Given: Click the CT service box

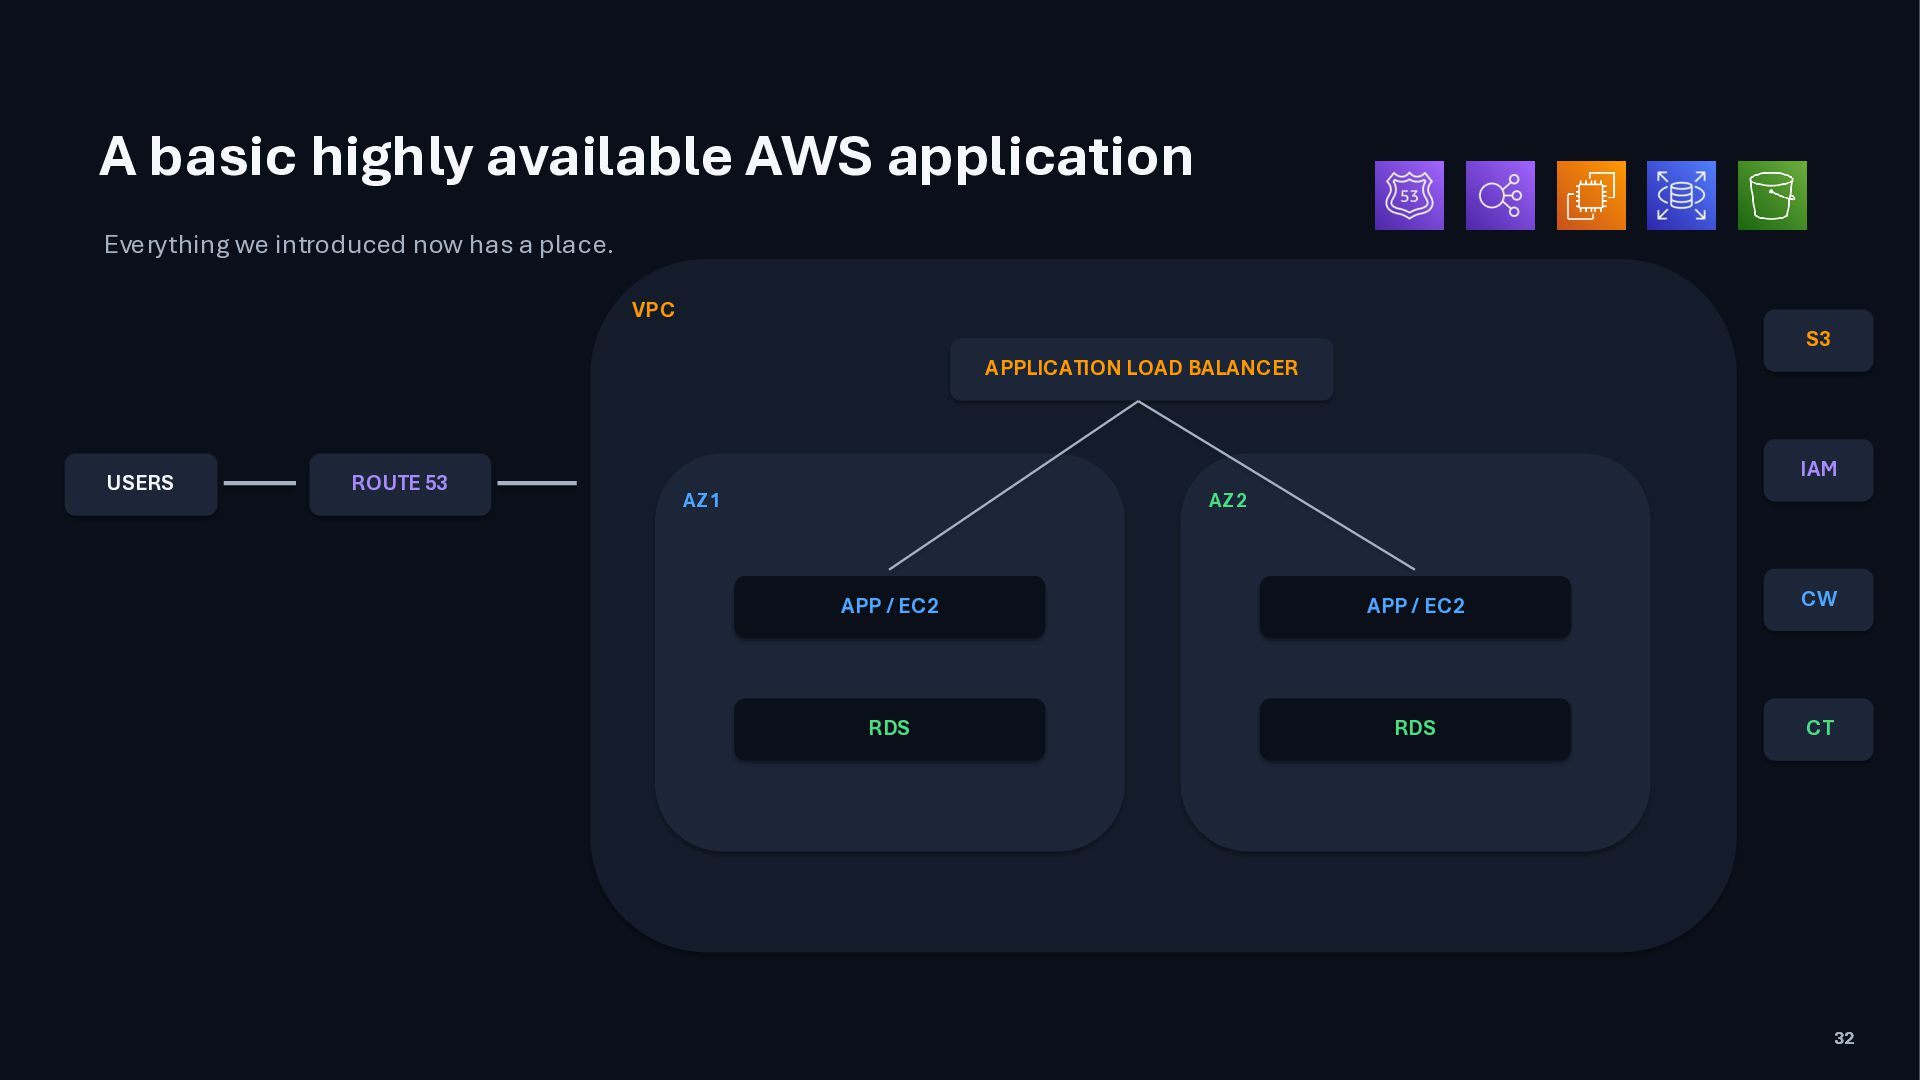Looking at the screenshot, I should 1818,729.
